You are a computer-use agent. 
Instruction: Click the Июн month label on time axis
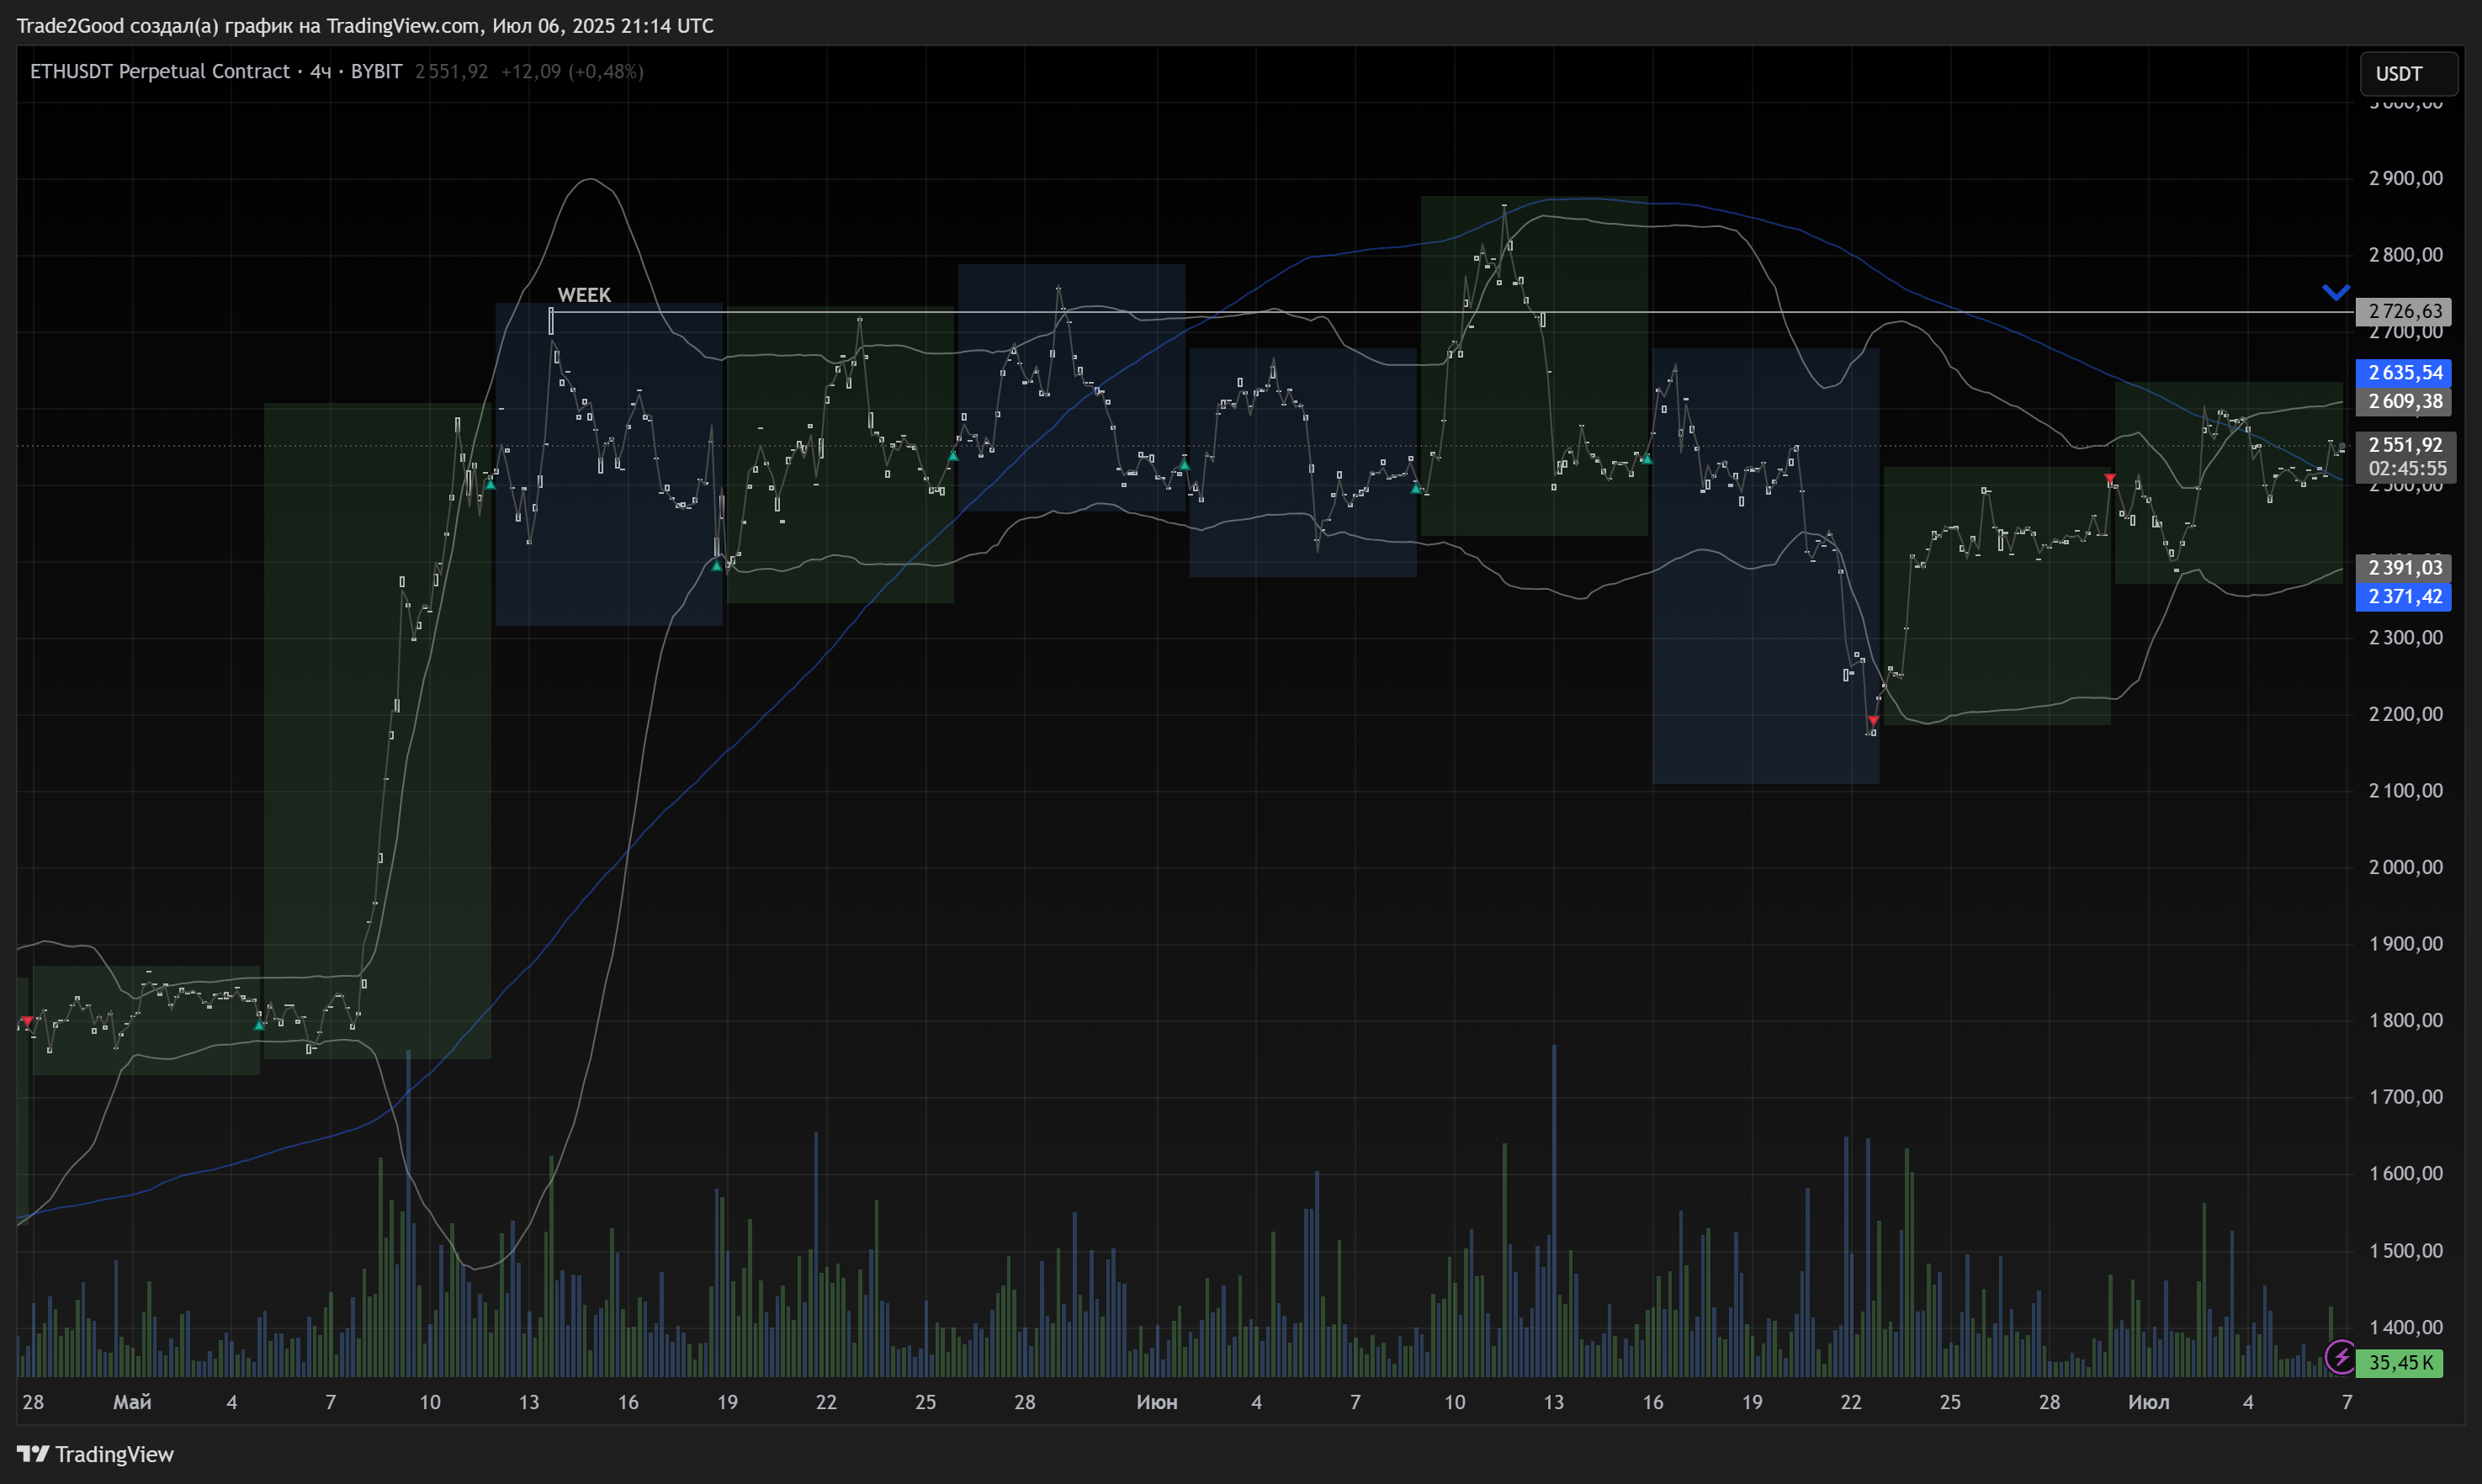tap(1156, 1401)
